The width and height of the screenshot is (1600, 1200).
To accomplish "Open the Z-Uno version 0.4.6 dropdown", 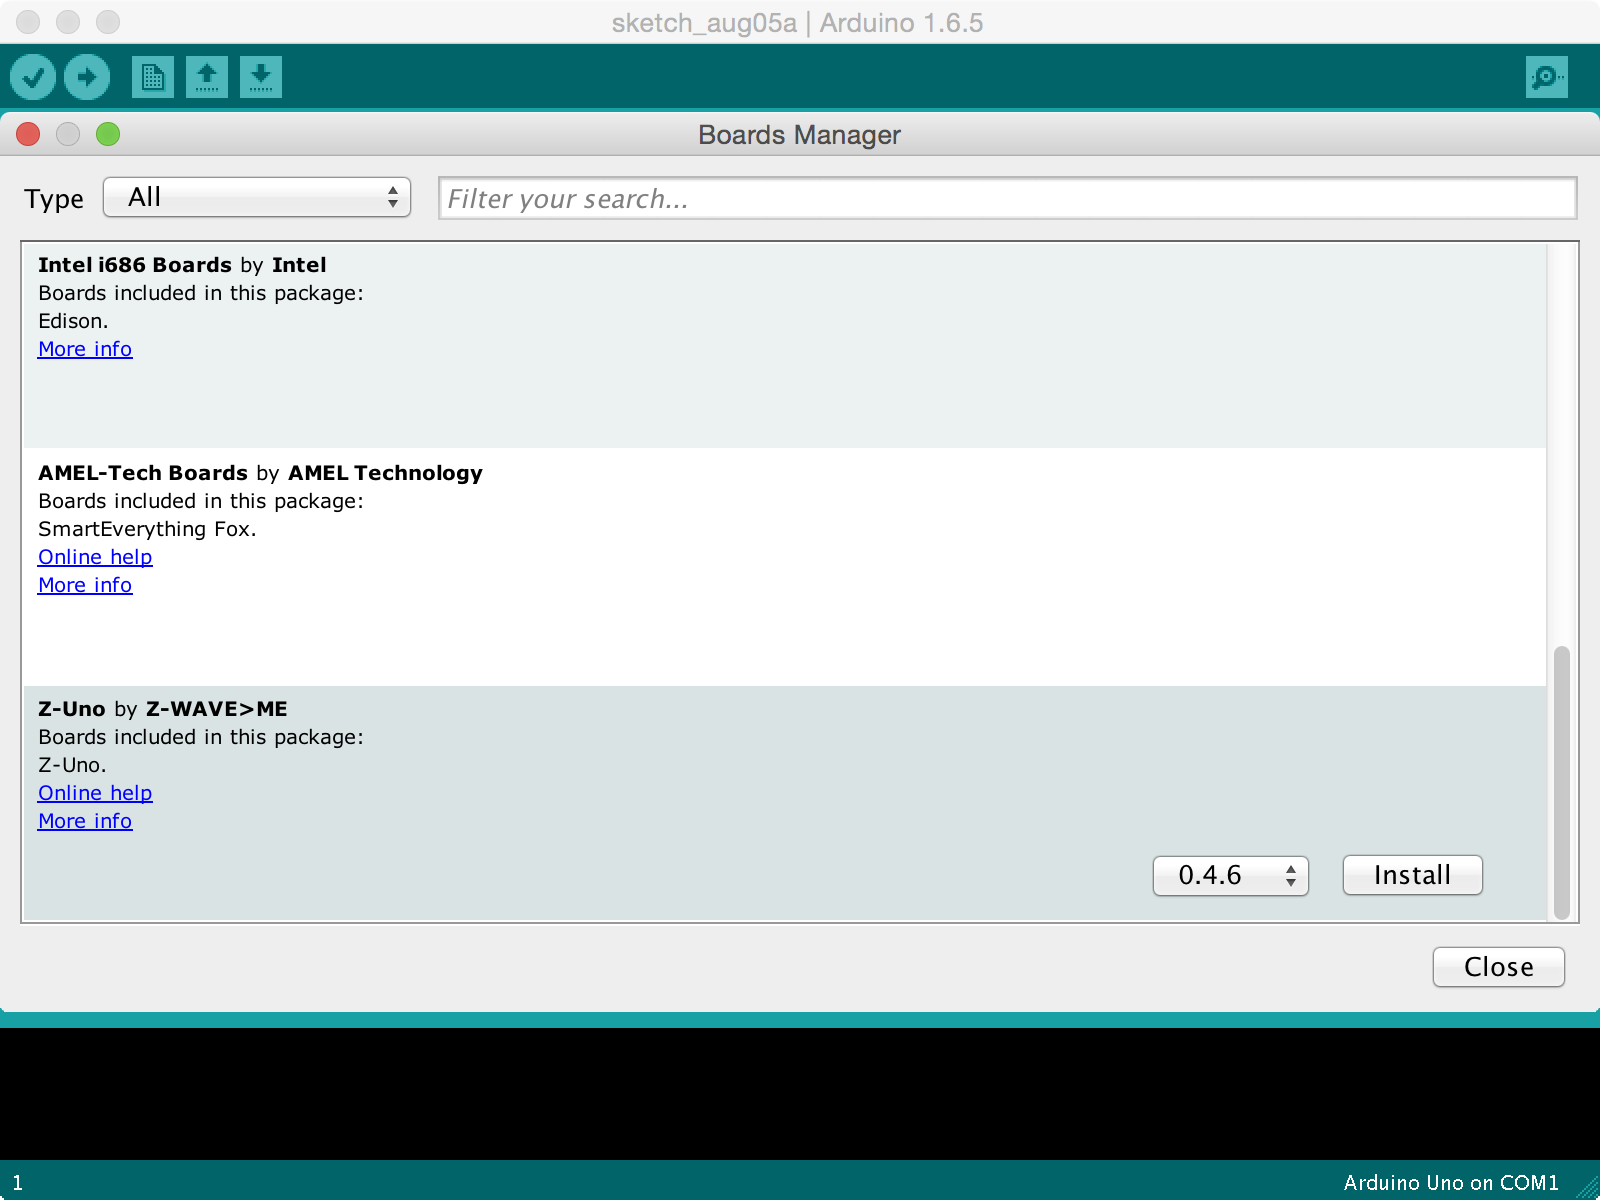I will [x=1231, y=876].
